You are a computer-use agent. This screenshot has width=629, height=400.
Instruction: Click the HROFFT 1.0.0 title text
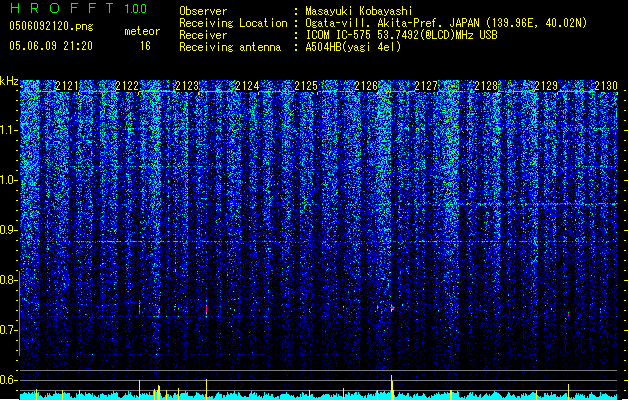click(x=79, y=8)
